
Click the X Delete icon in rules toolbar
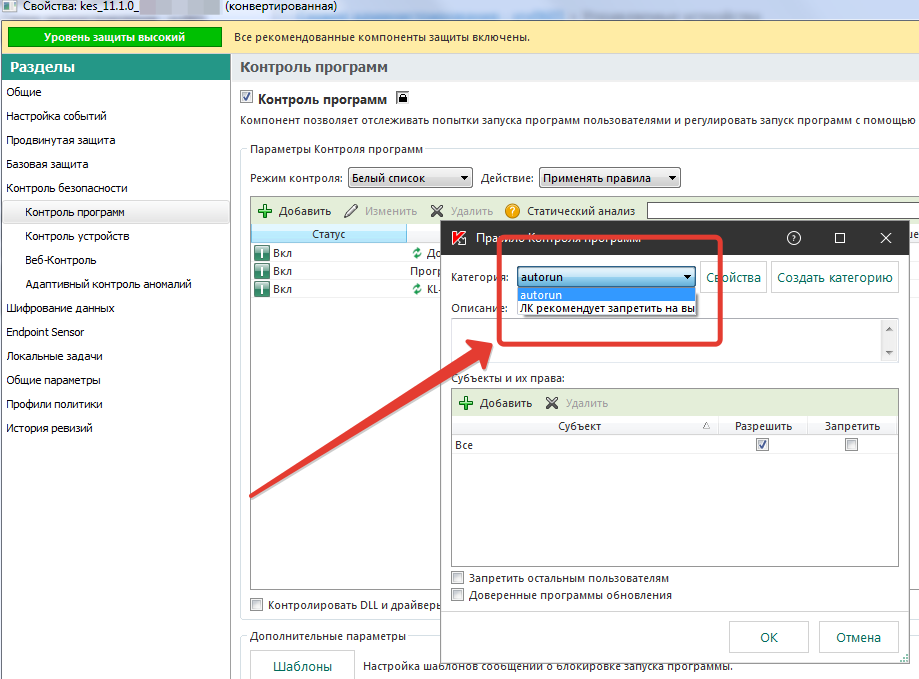pyautogui.click(x=437, y=211)
